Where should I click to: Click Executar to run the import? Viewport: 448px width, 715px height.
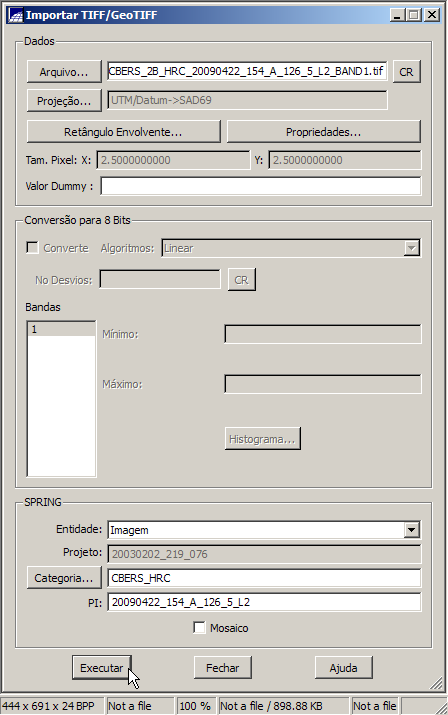[x=102, y=668]
